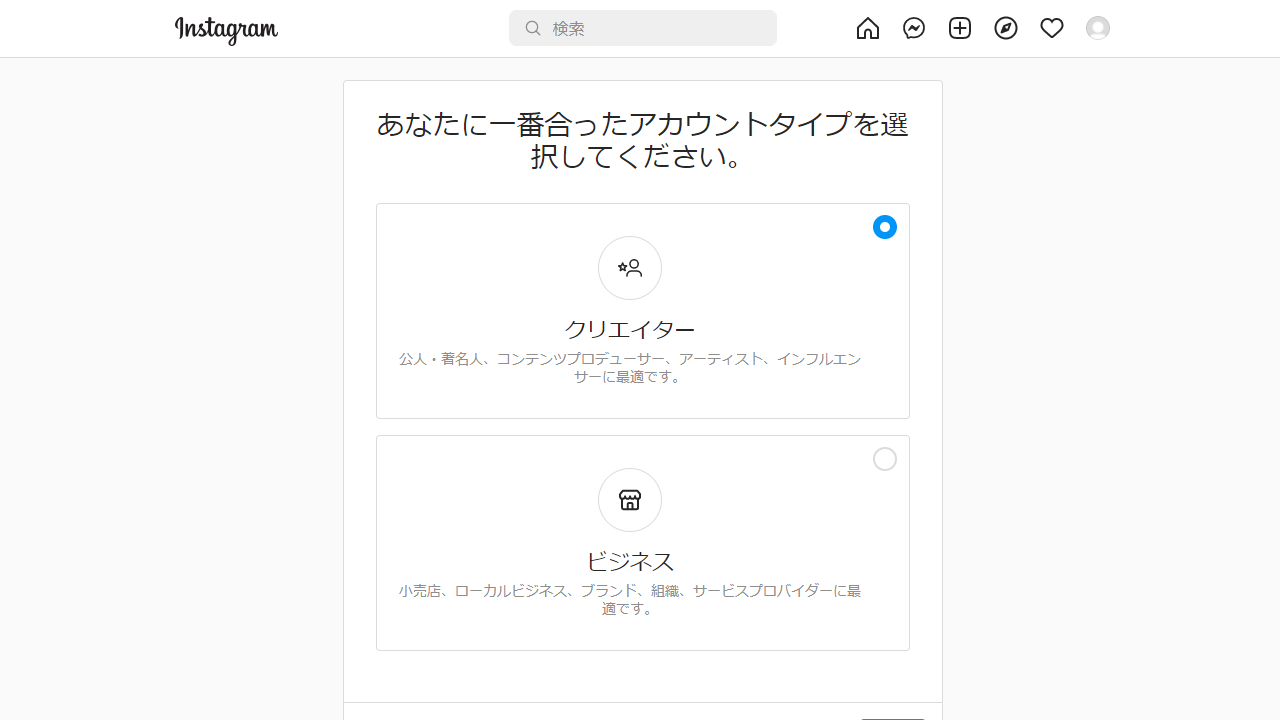Click the account type question heading
This screenshot has height=720, width=1280.
(x=642, y=140)
